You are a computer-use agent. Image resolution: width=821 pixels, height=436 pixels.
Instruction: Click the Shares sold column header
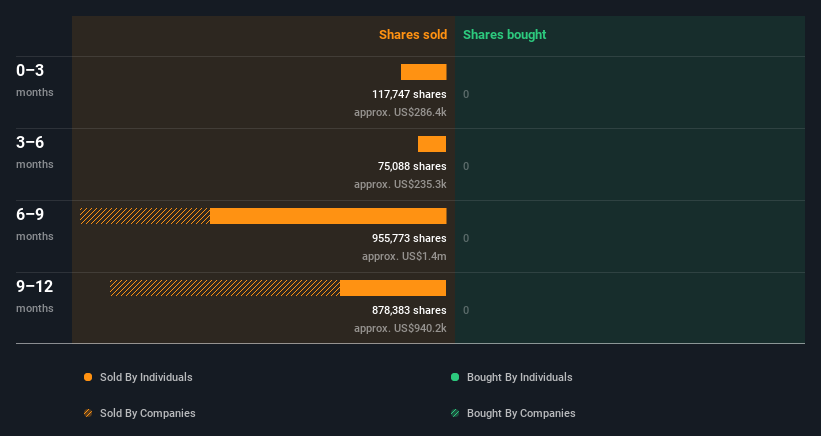click(413, 35)
